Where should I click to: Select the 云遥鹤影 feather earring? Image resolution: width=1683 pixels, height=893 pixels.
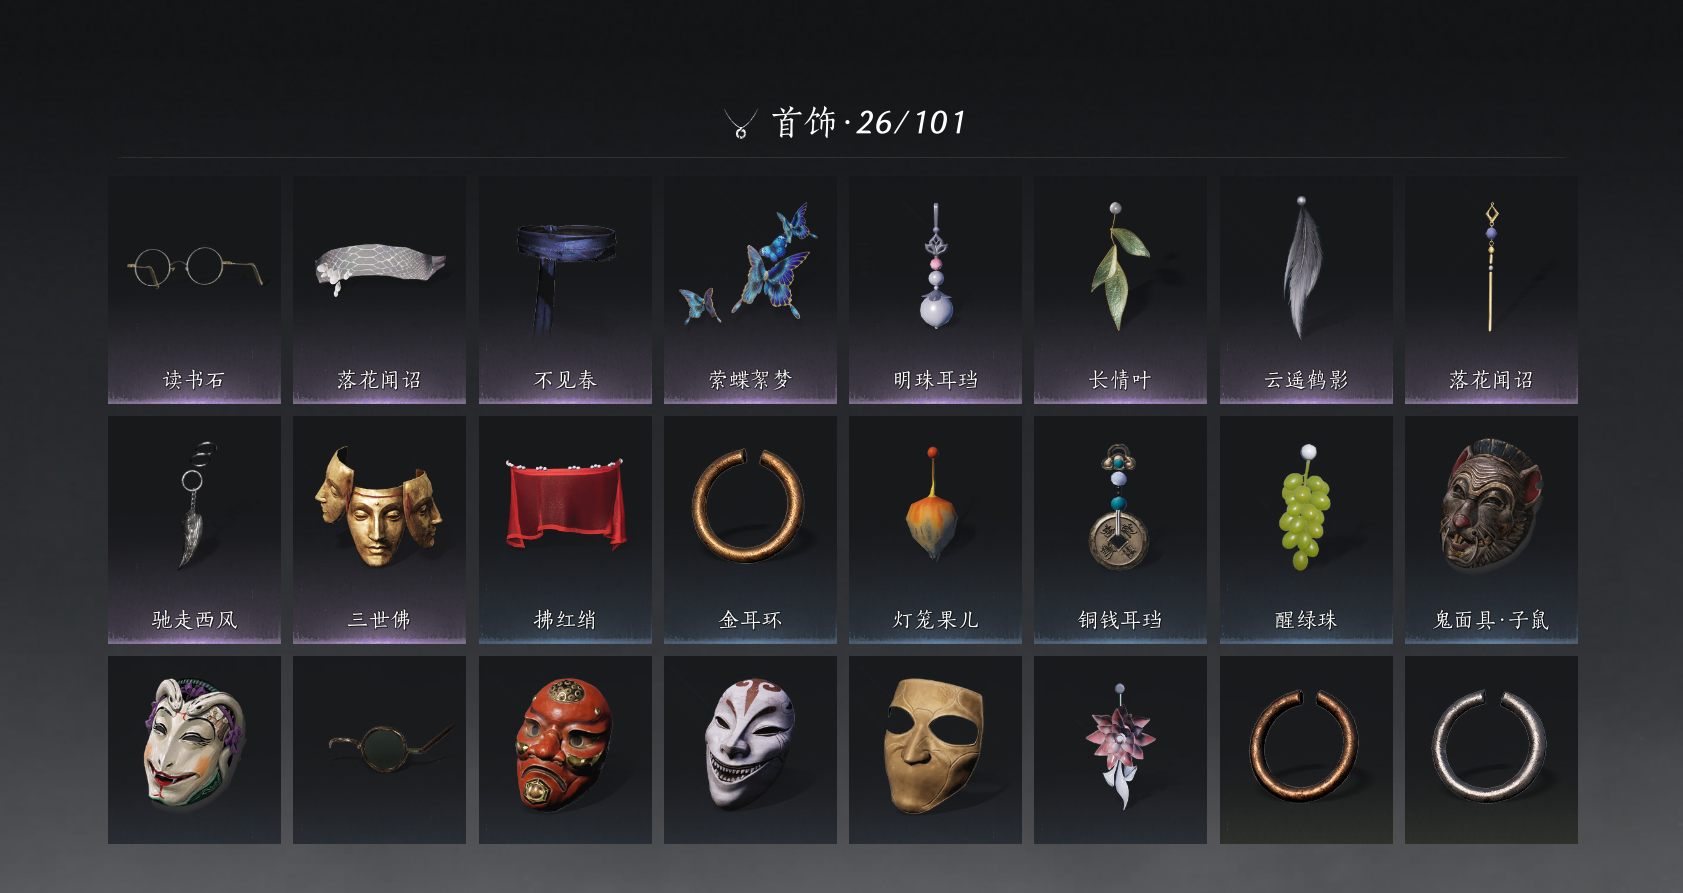pos(1306,290)
